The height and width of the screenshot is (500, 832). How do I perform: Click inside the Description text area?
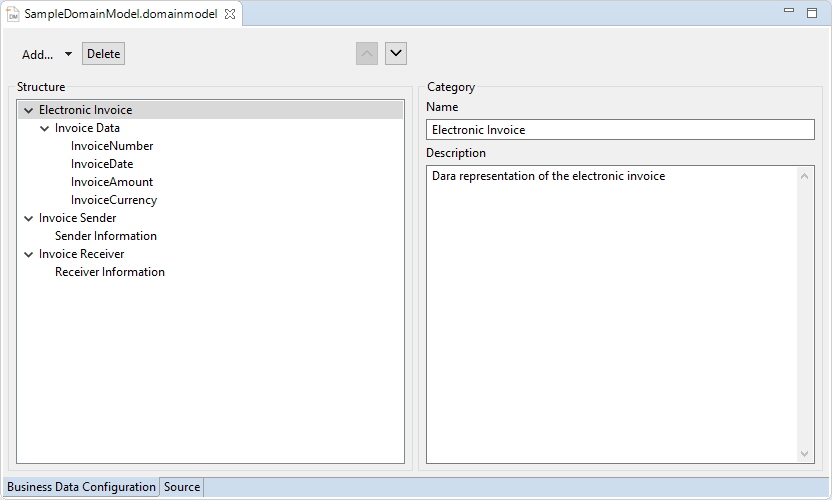(x=610, y=310)
